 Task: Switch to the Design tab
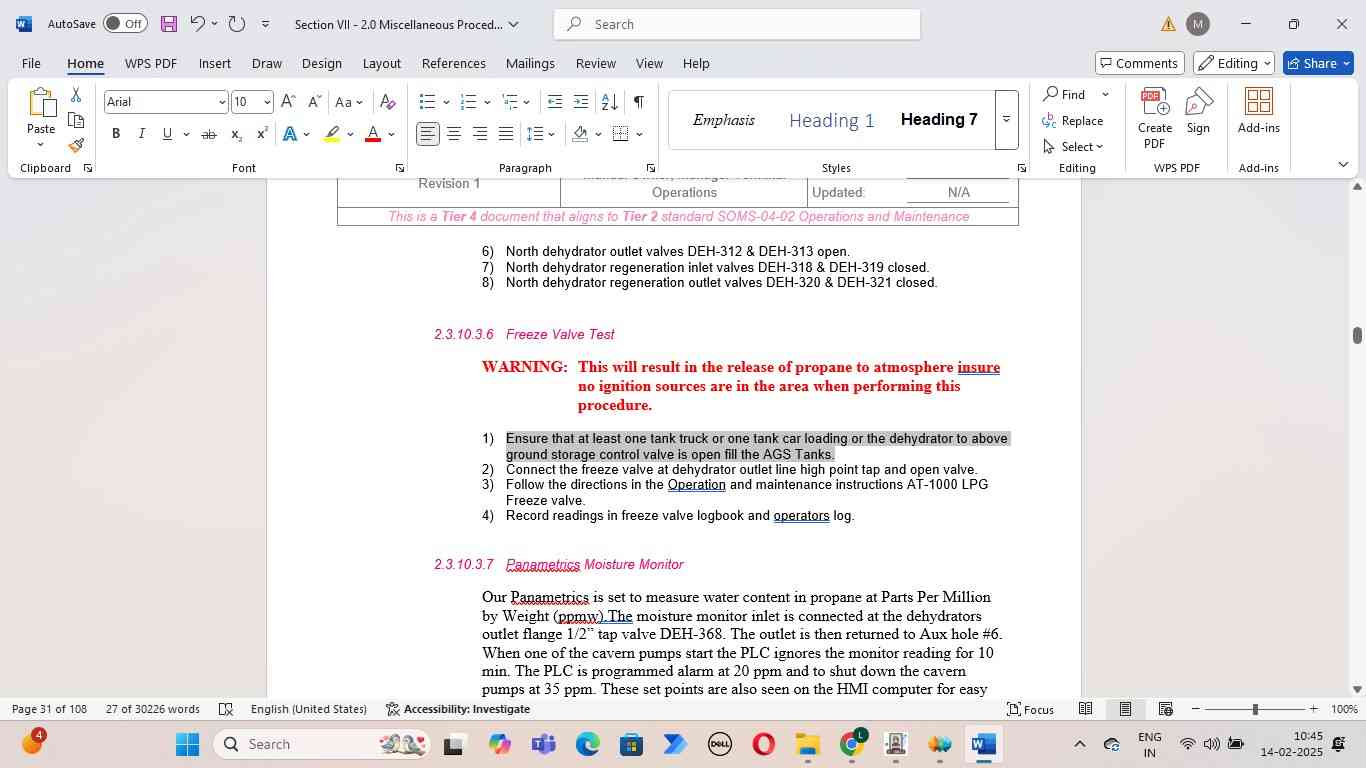tap(322, 63)
